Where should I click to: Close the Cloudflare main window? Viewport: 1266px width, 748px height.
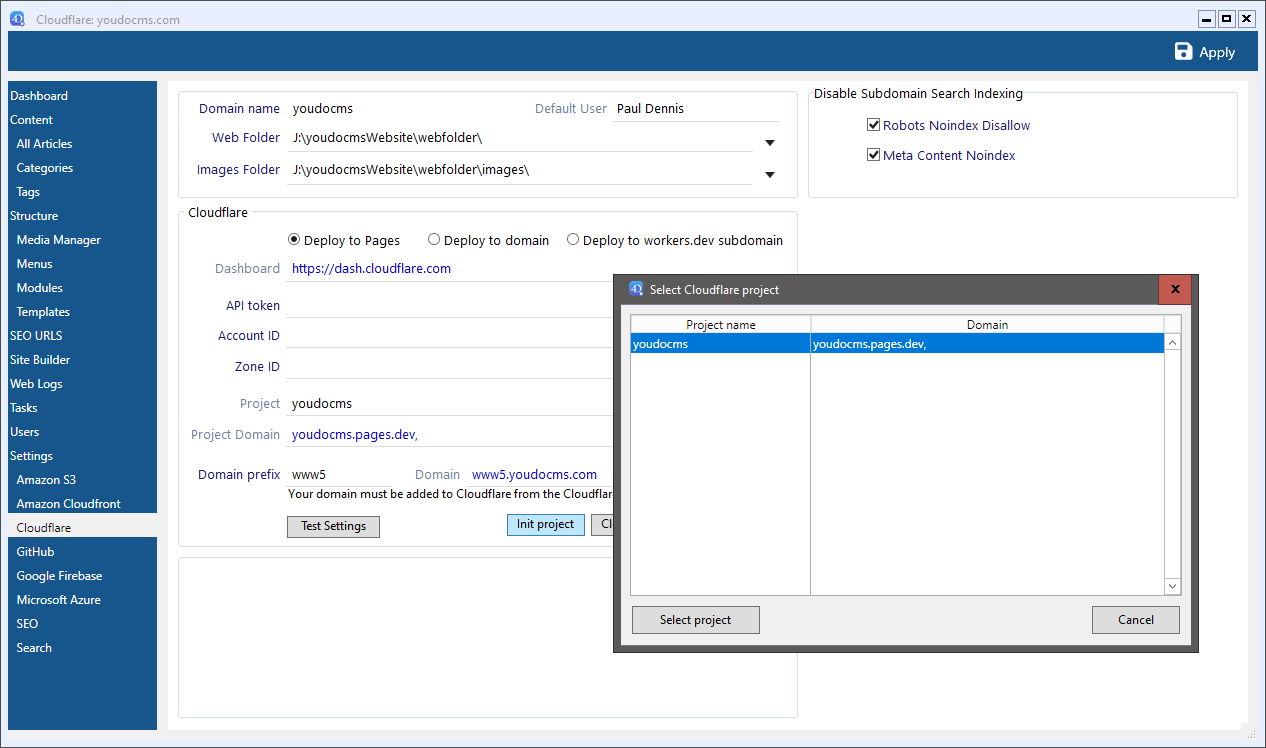click(x=1247, y=19)
